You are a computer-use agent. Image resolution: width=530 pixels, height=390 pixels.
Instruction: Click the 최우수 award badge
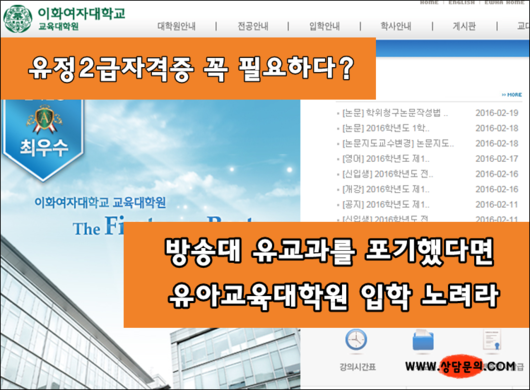tap(43, 140)
